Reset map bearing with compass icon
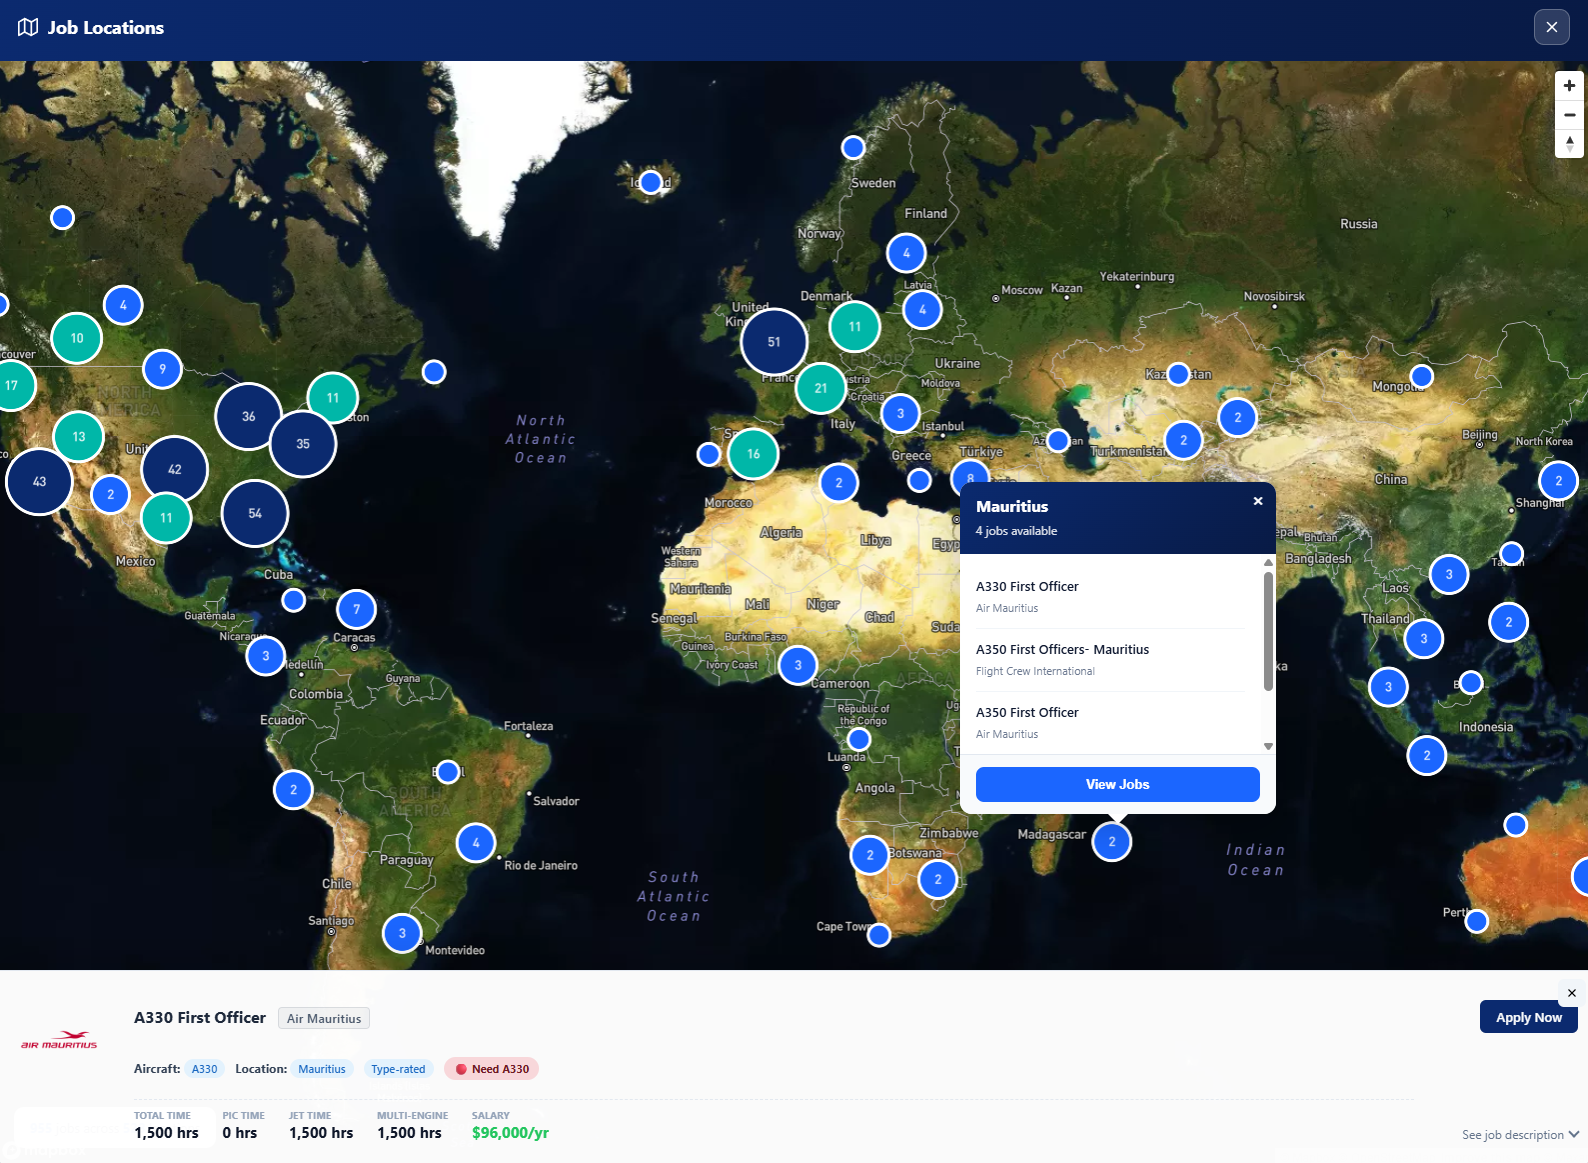1588x1163 pixels. [1569, 144]
